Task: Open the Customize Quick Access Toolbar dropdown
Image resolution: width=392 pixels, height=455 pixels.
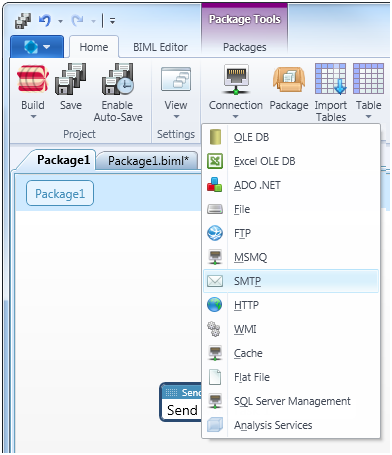Action: click(113, 21)
